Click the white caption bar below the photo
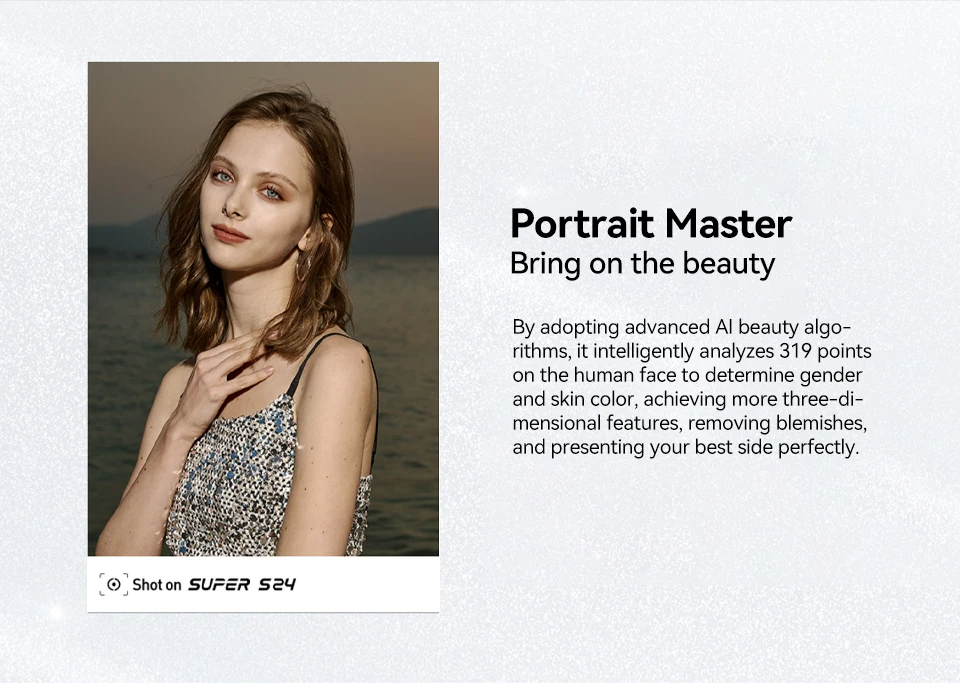Screen dimensions: 960x683 [x=263, y=584]
